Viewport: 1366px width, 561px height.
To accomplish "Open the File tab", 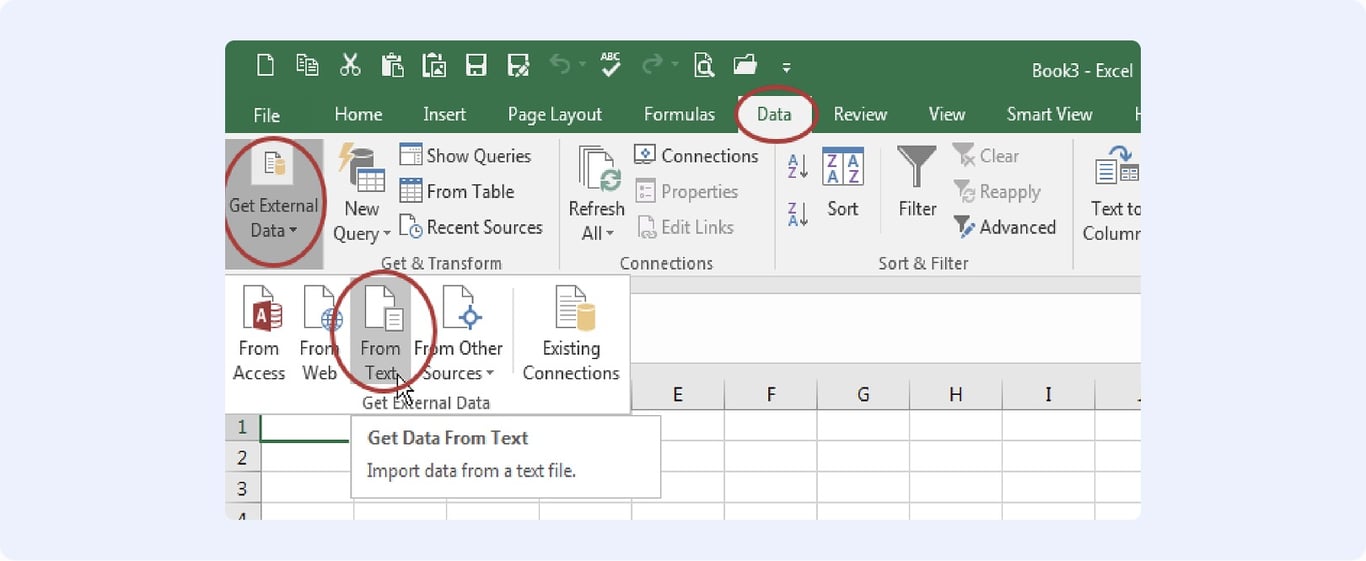I will [x=267, y=114].
